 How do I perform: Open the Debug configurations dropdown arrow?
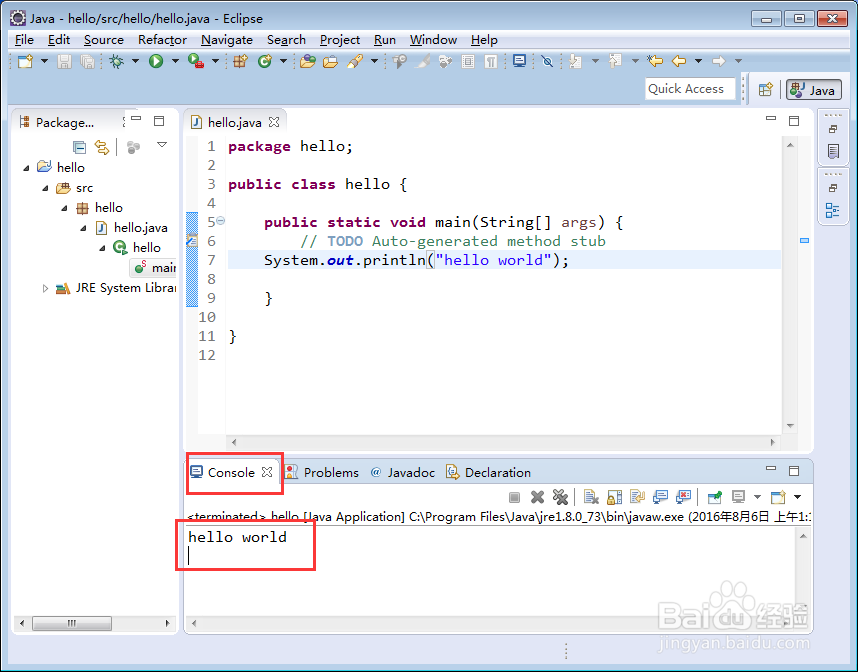[x=135, y=61]
